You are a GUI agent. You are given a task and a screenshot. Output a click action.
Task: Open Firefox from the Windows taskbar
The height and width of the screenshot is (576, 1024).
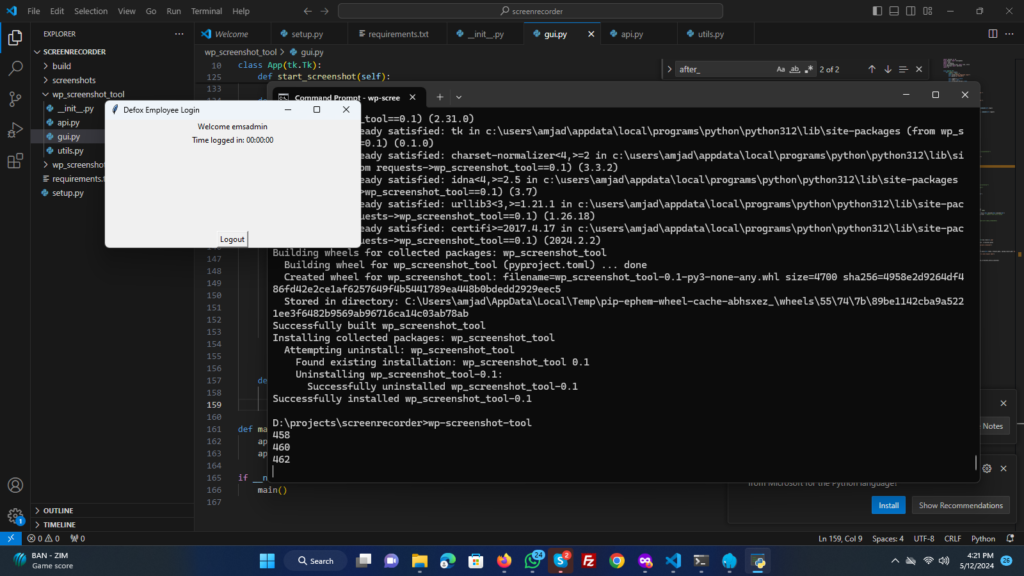coord(503,560)
